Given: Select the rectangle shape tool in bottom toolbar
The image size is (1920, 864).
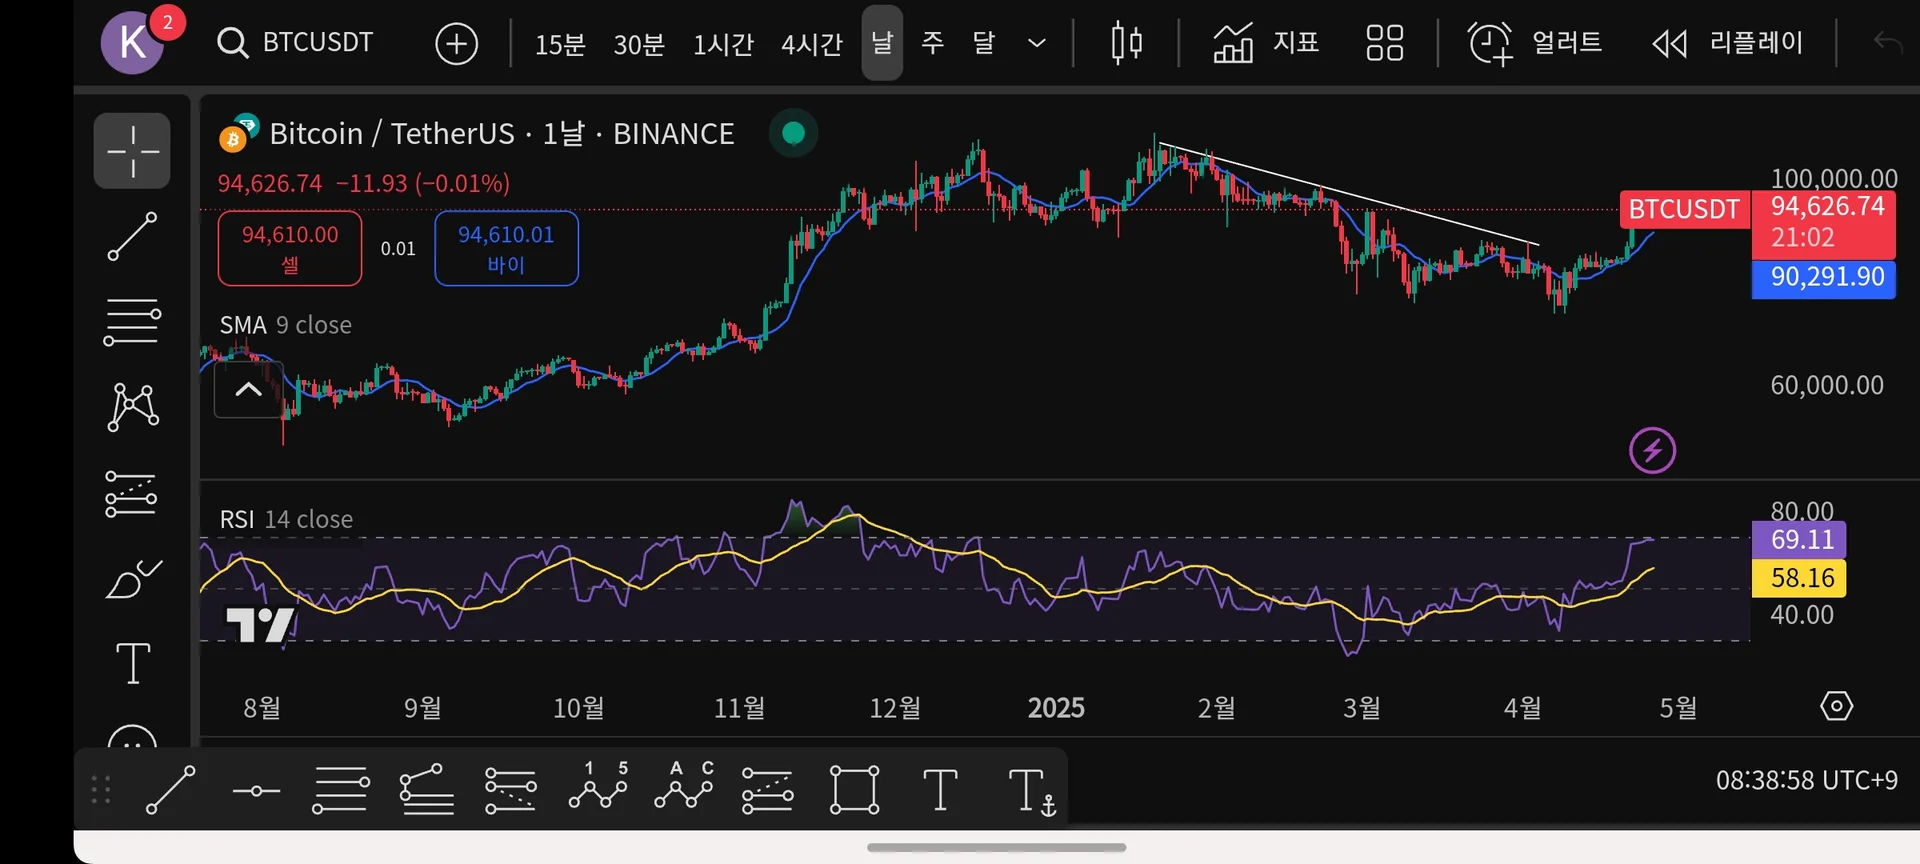Looking at the screenshot, I should (854, 790).
